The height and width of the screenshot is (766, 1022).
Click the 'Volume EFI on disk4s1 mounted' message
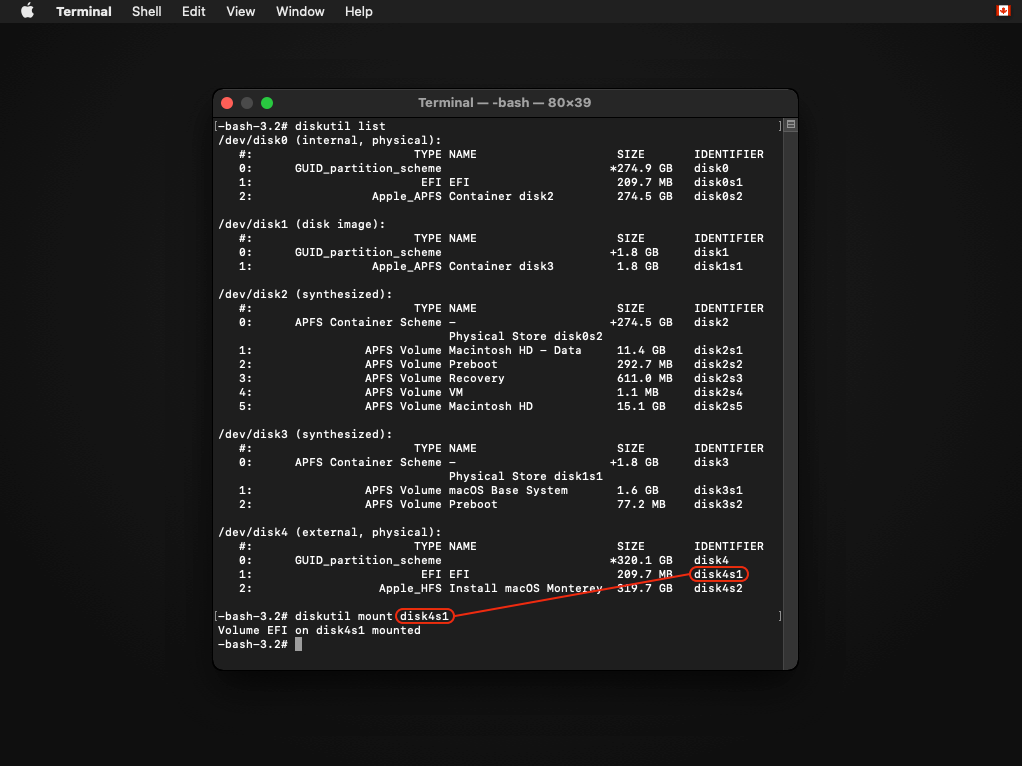click(319, 631)
